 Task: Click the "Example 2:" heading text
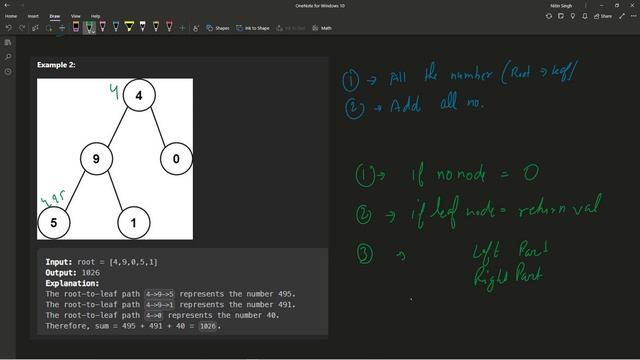click(56, 64)
